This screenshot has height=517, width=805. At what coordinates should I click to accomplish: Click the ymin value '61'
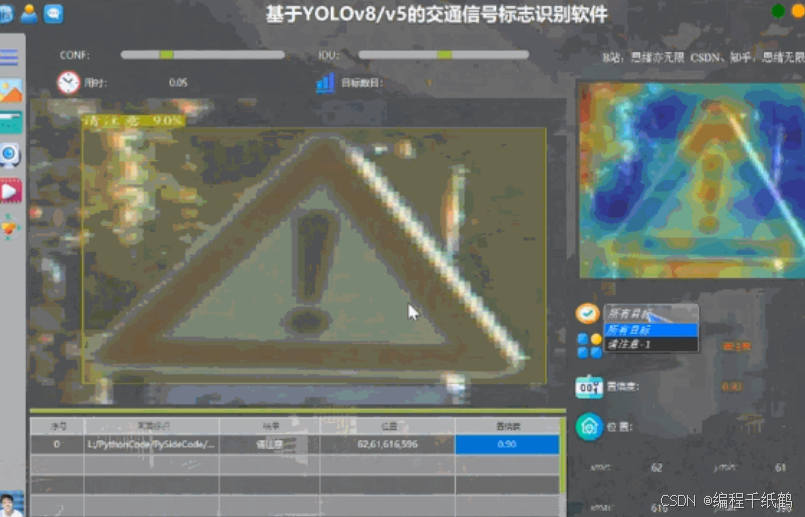(x=780, y=467)
